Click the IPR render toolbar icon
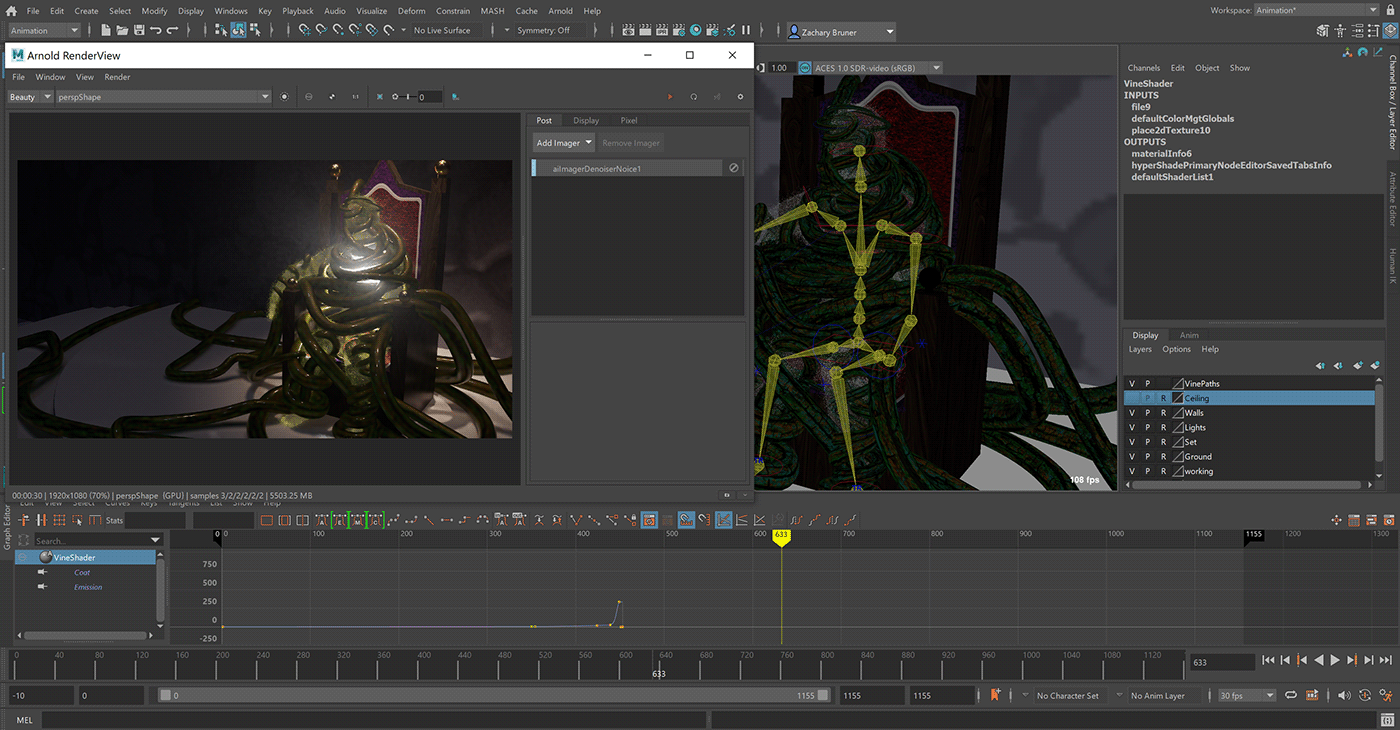This screenshot has height=730, width=1400. 662,30
